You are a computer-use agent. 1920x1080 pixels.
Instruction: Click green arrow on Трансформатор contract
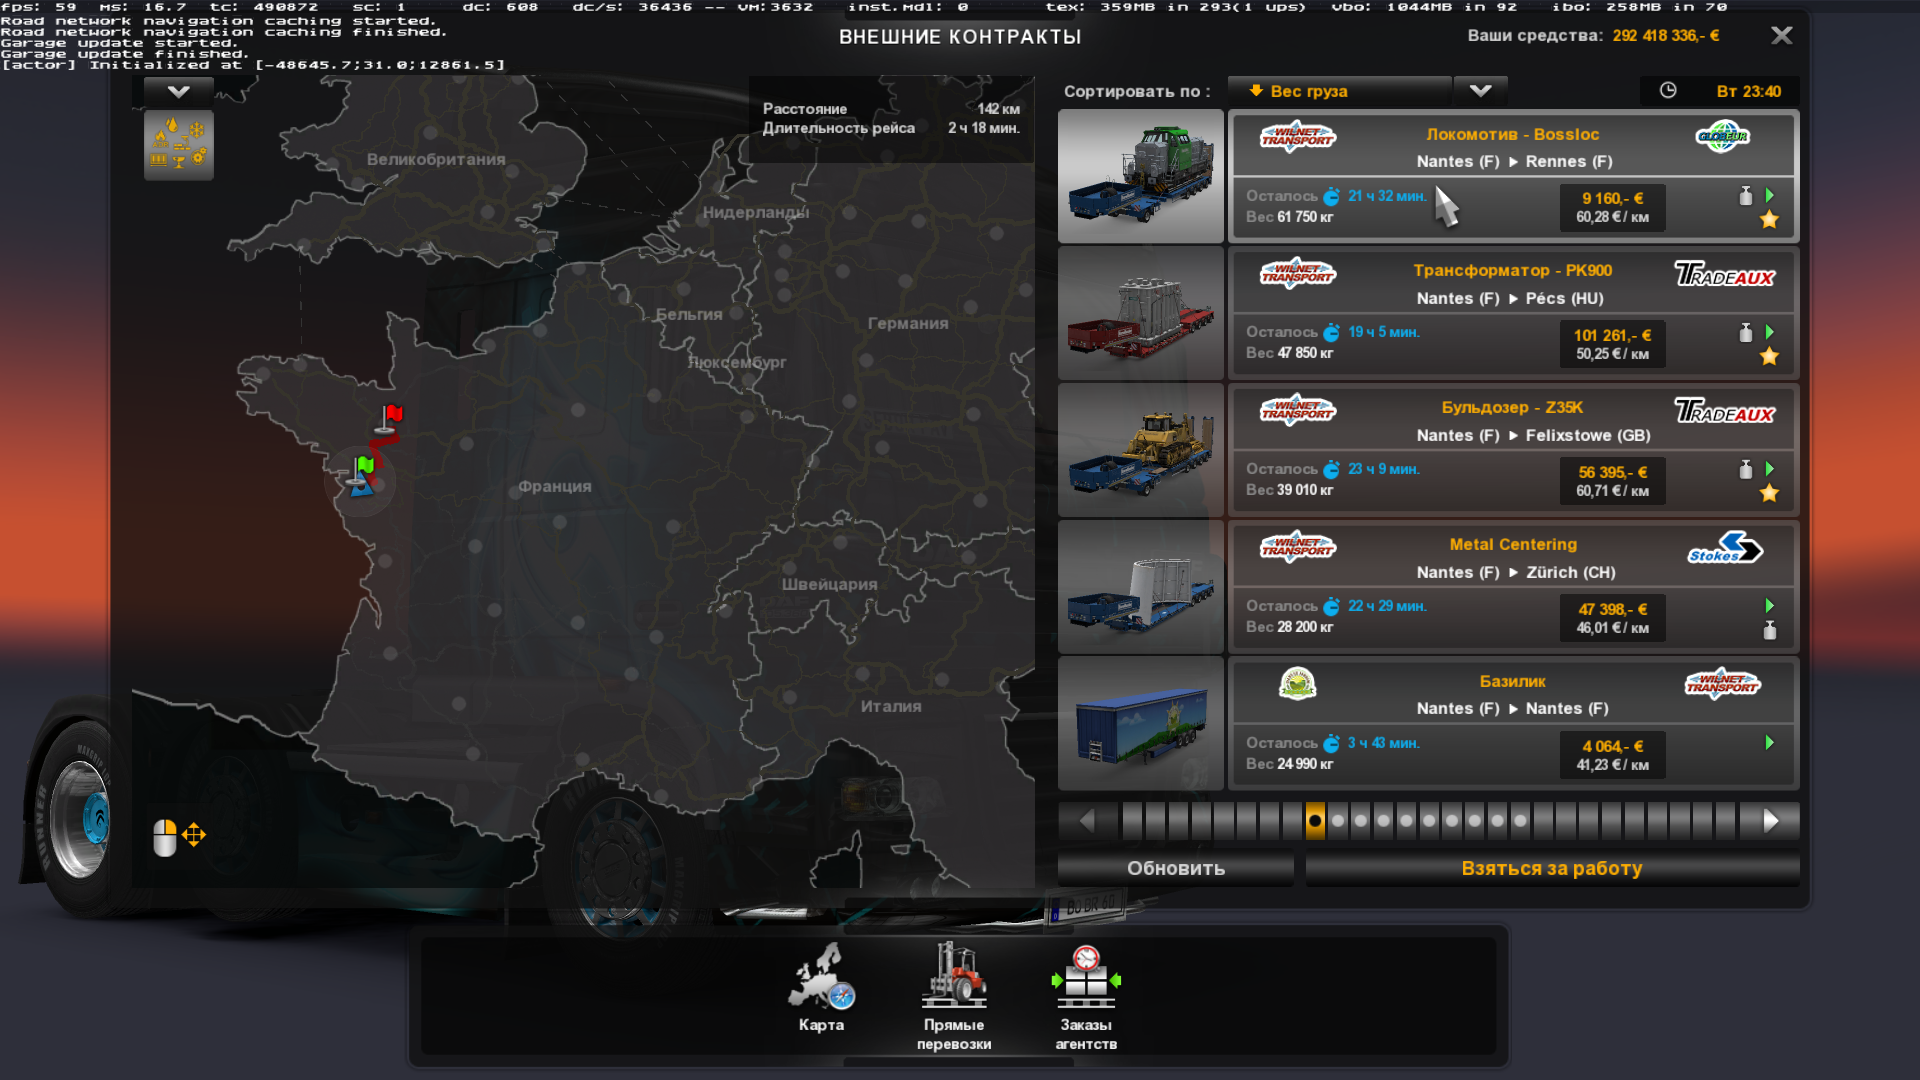1770,331
